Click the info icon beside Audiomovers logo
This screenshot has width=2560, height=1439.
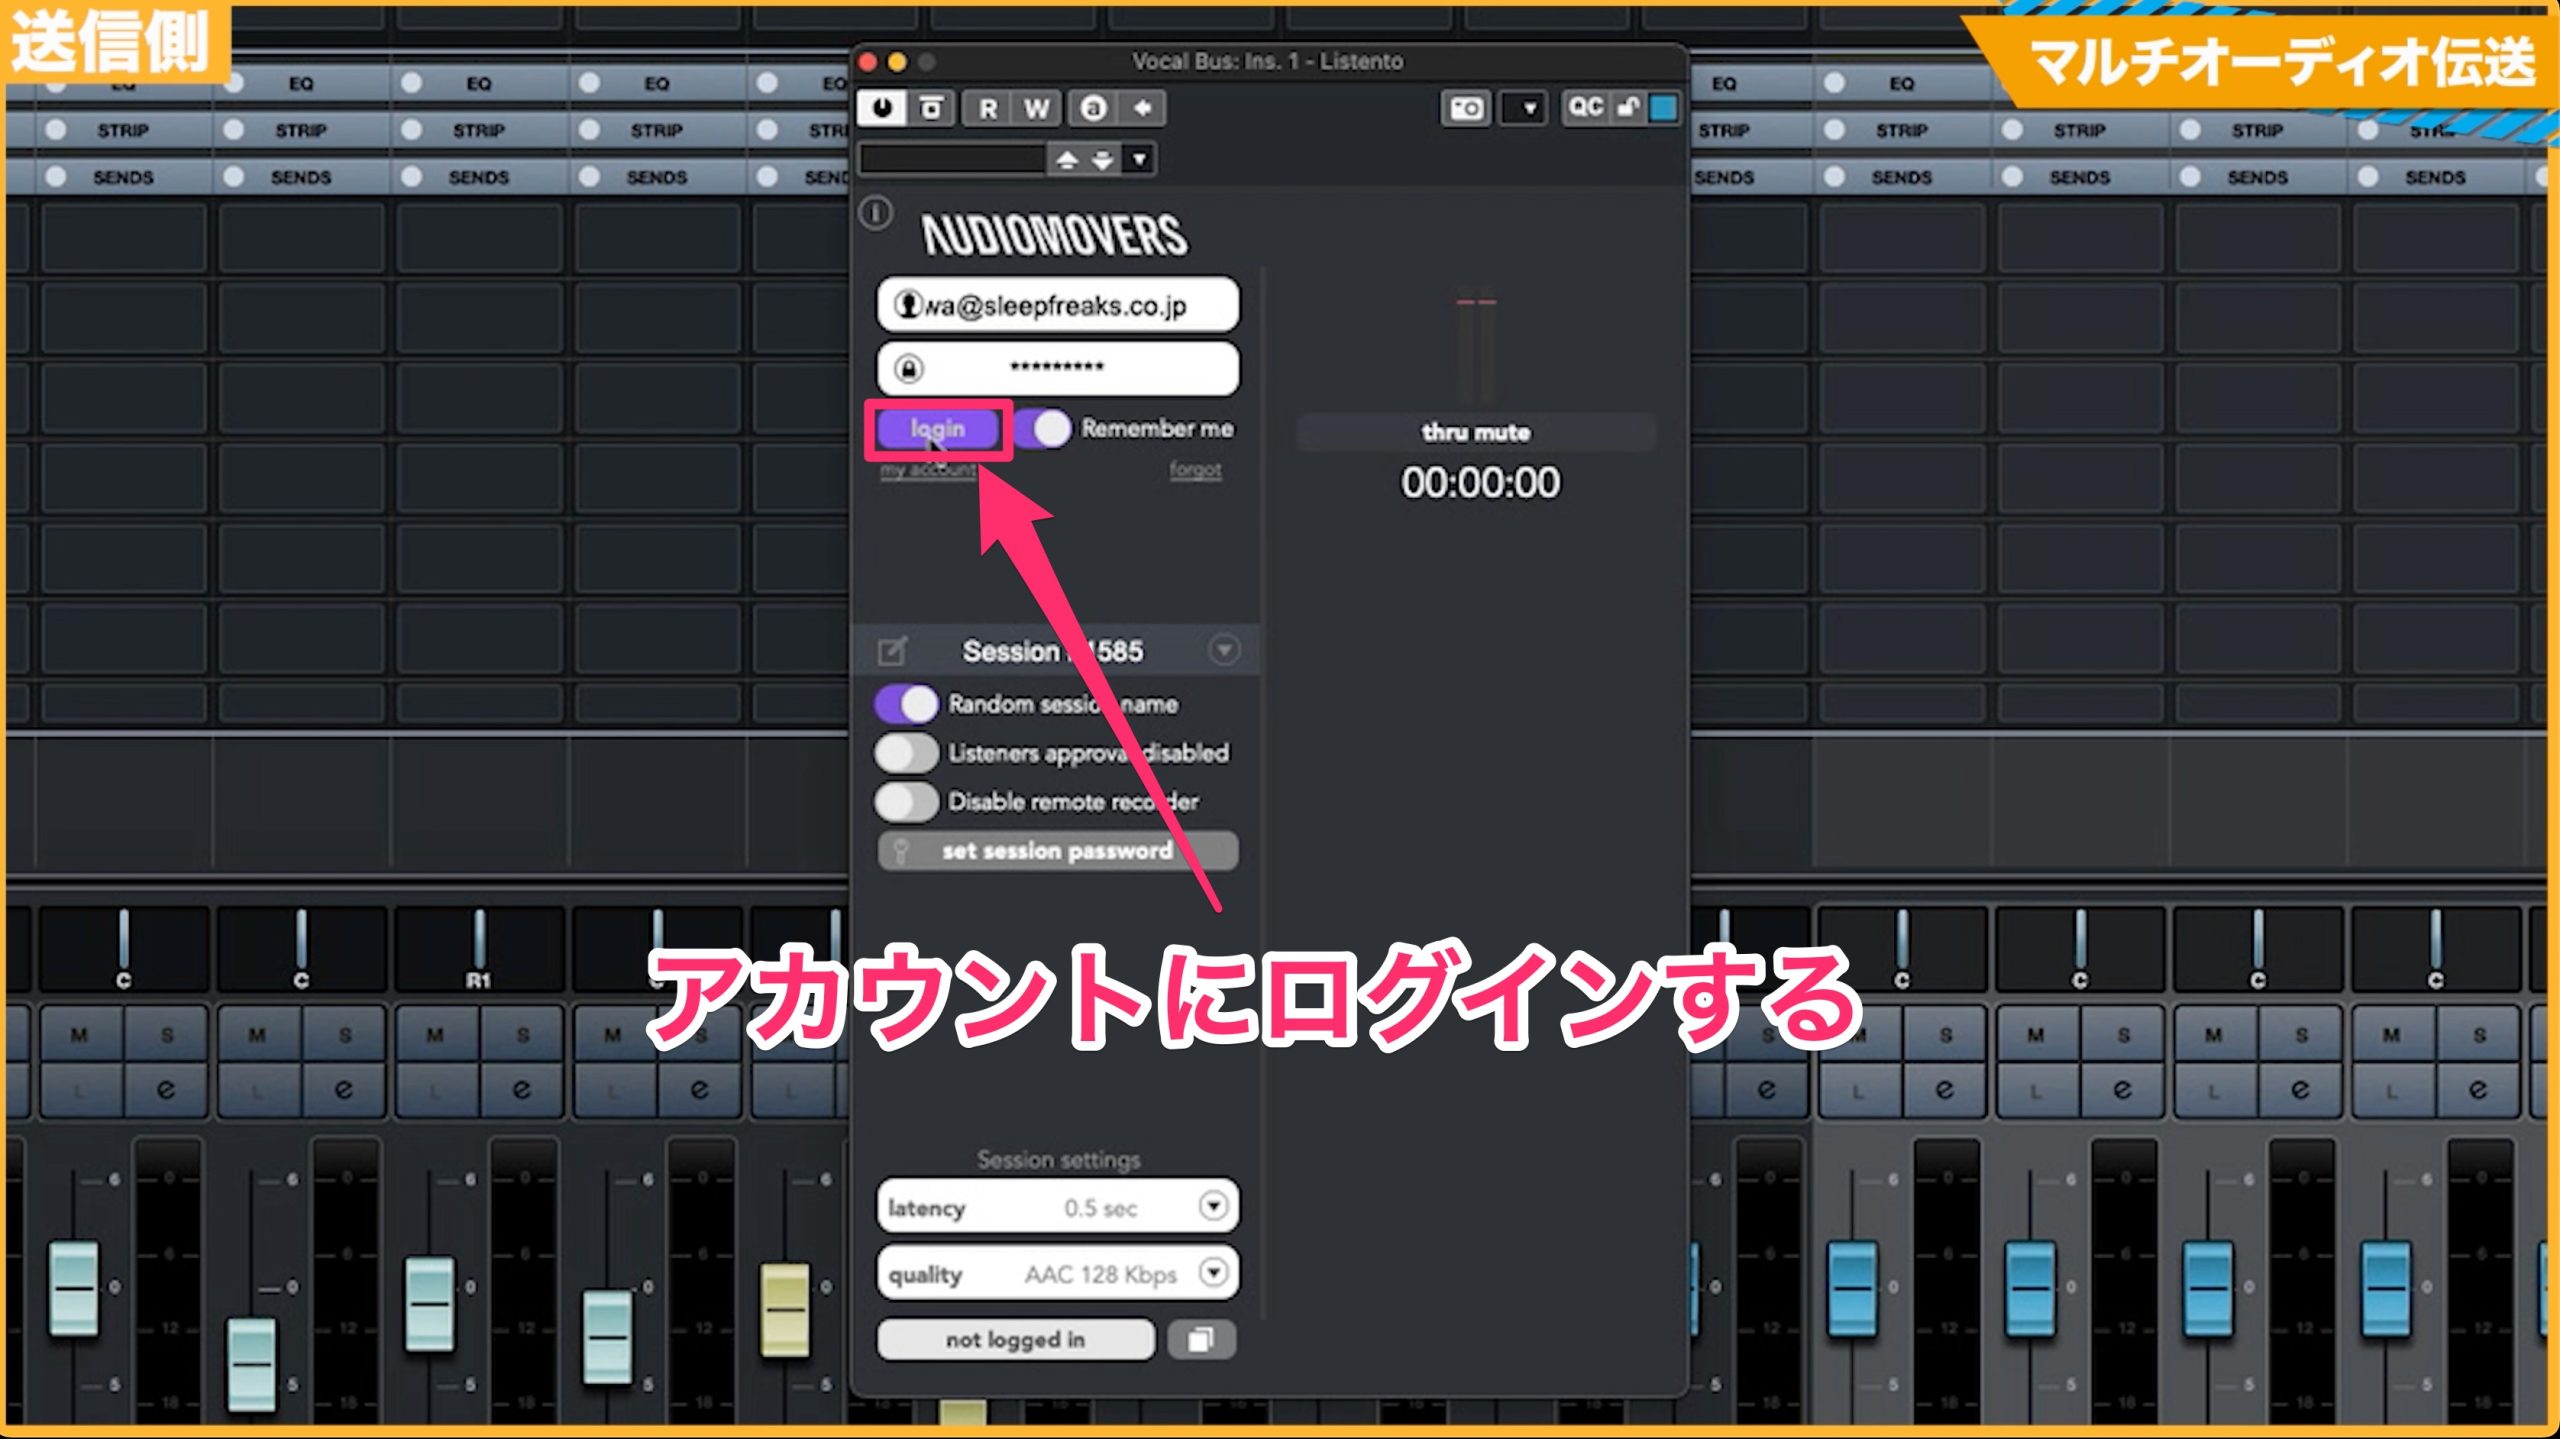pyautogui.click(x=877, y=213)
